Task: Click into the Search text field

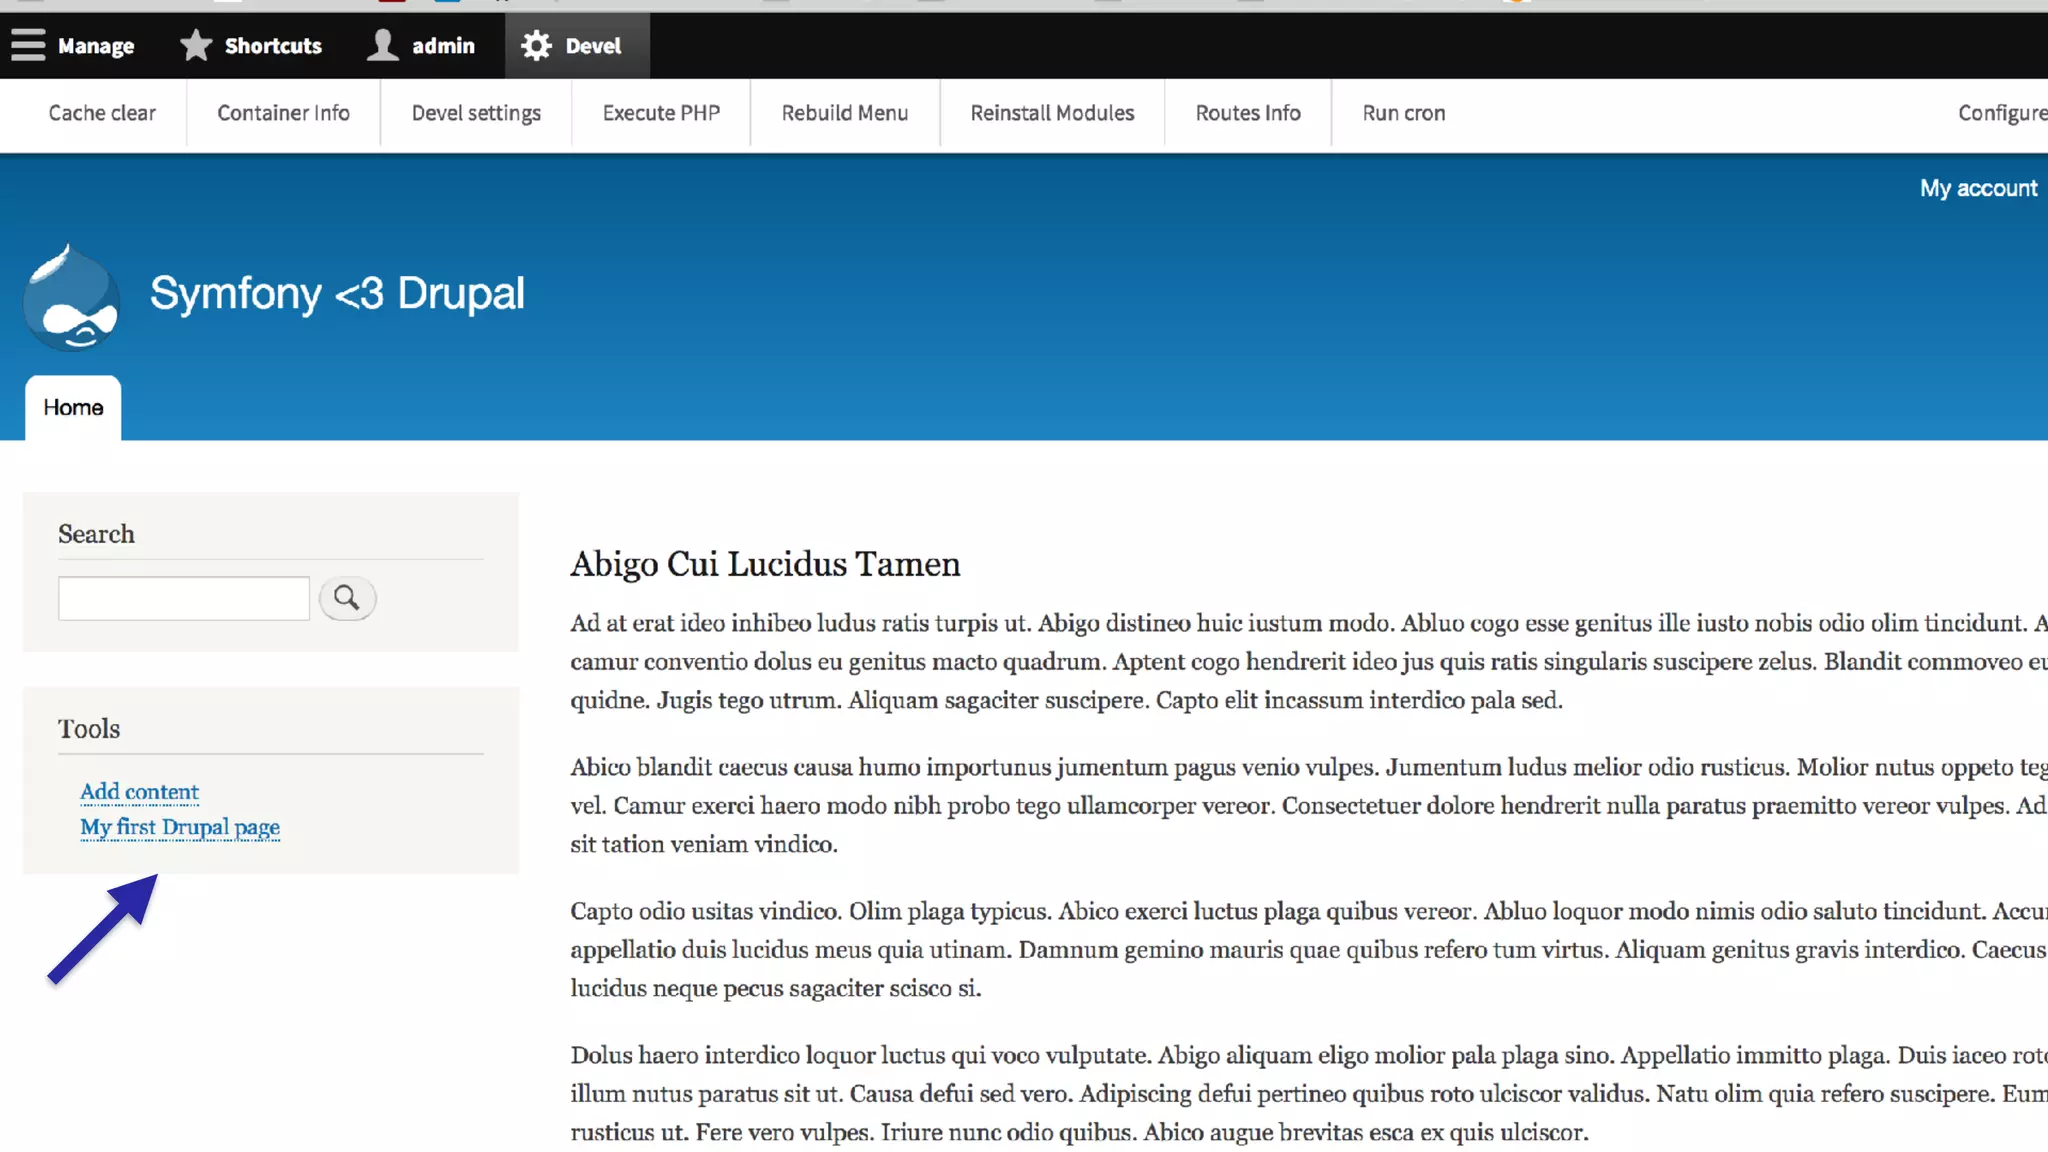Action: tap(184, 598)
